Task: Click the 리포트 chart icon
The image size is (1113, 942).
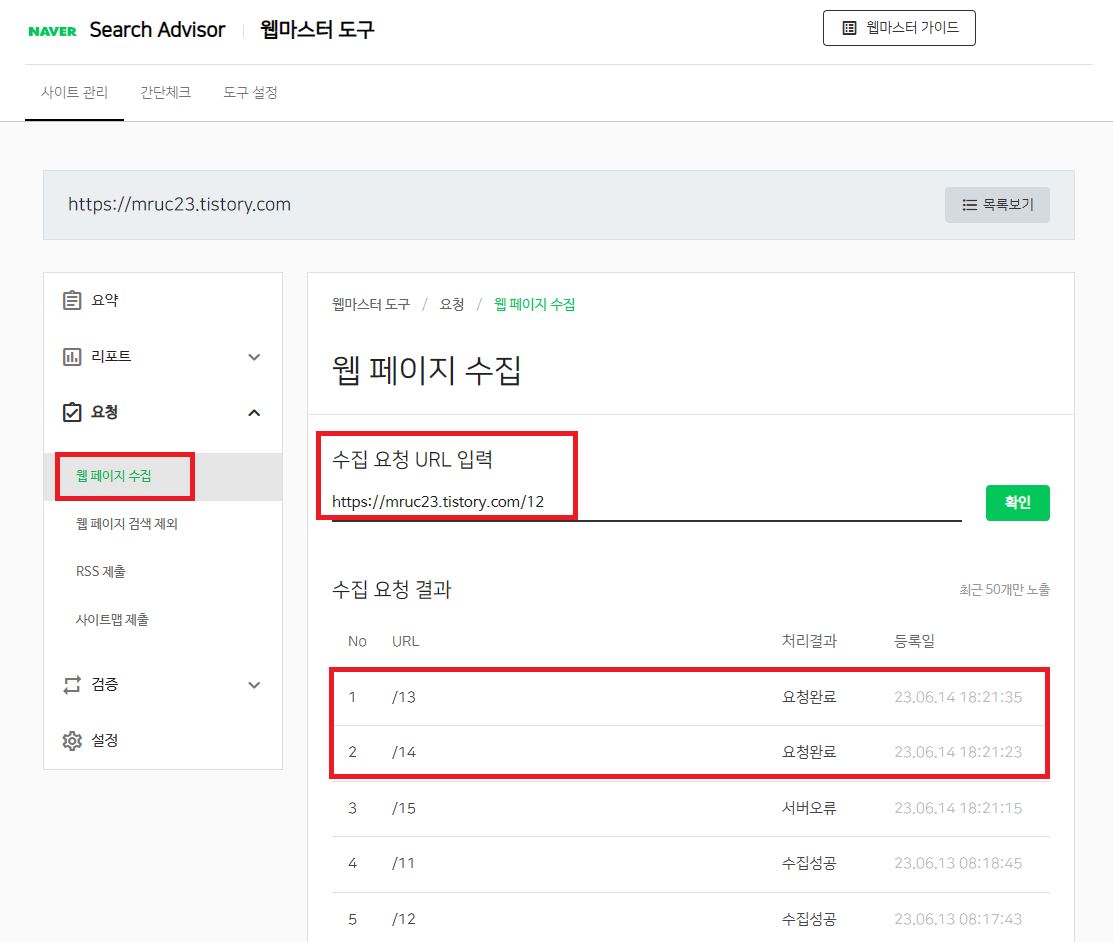Action: [72, 356]
